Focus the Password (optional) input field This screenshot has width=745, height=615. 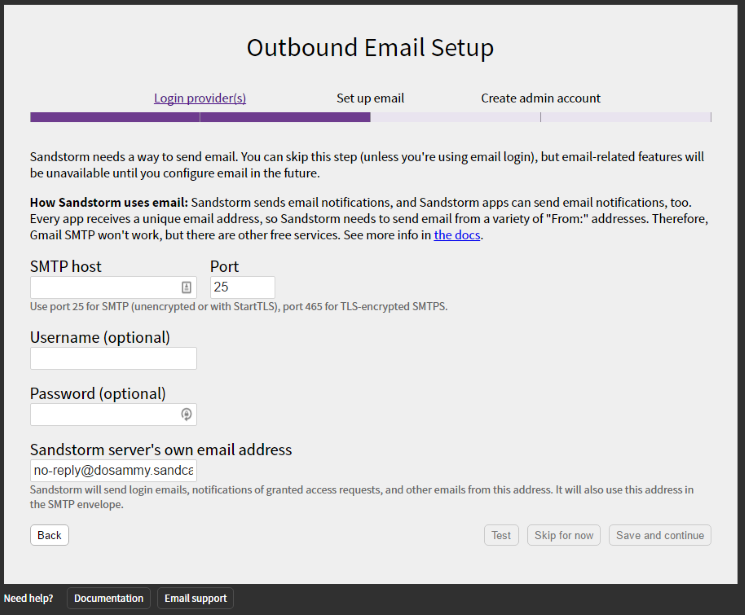[113, 414]
